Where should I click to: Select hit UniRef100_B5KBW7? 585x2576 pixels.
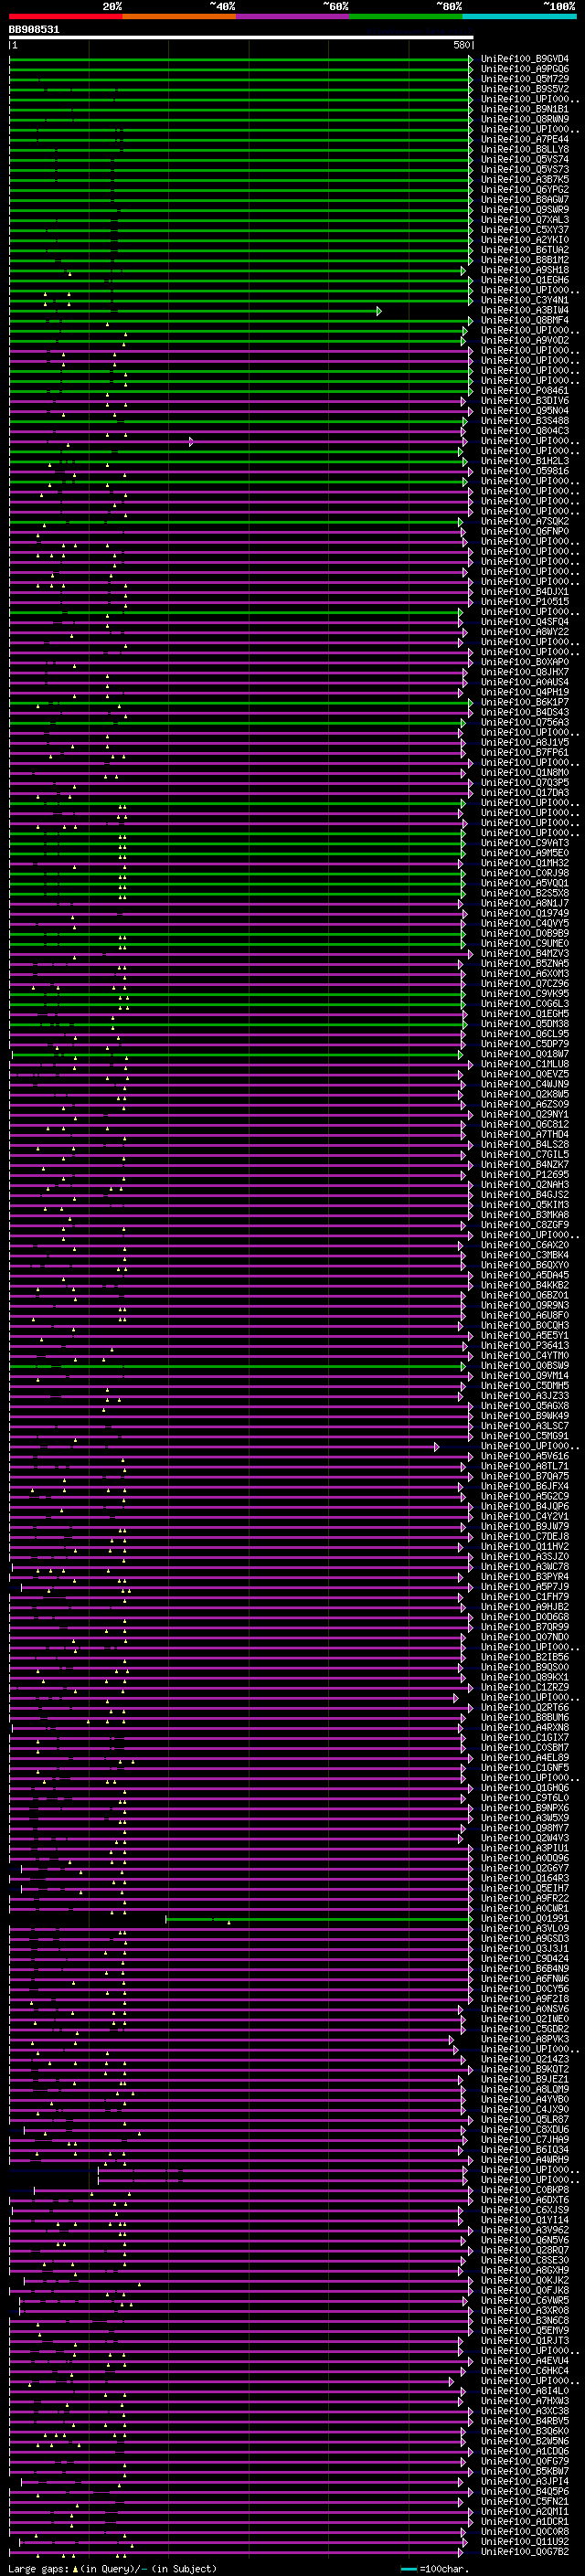tap(525, 2471)
